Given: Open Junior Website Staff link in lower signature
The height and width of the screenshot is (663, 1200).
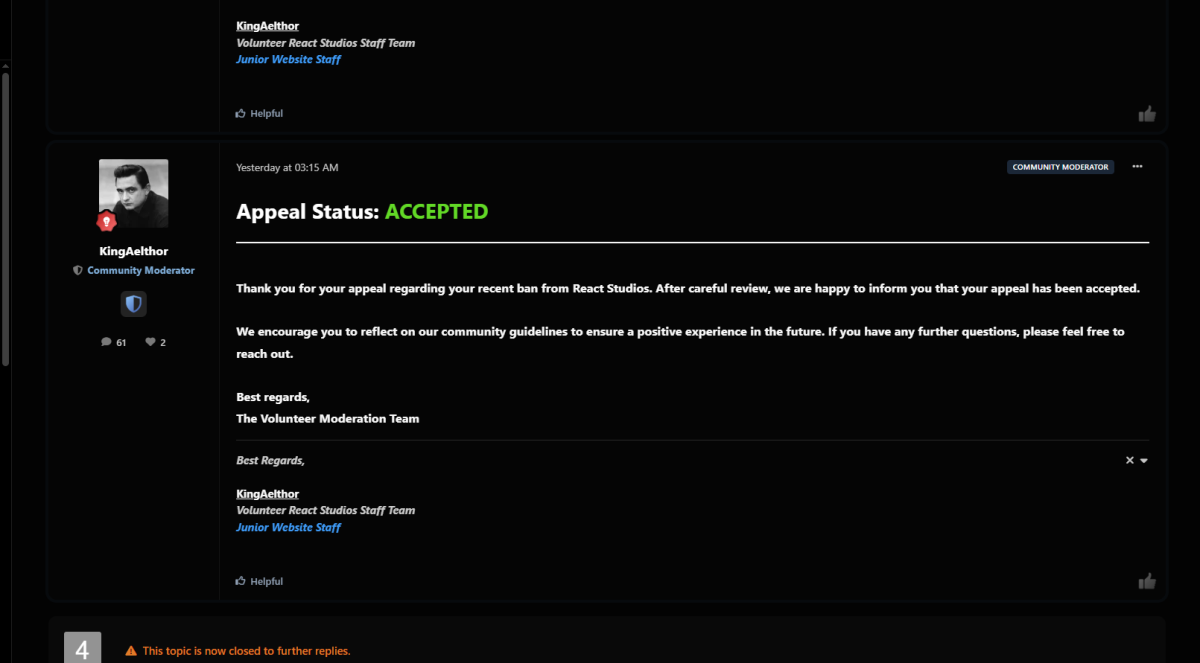Looking at the screenshot, I should click(x=288, y=527).
